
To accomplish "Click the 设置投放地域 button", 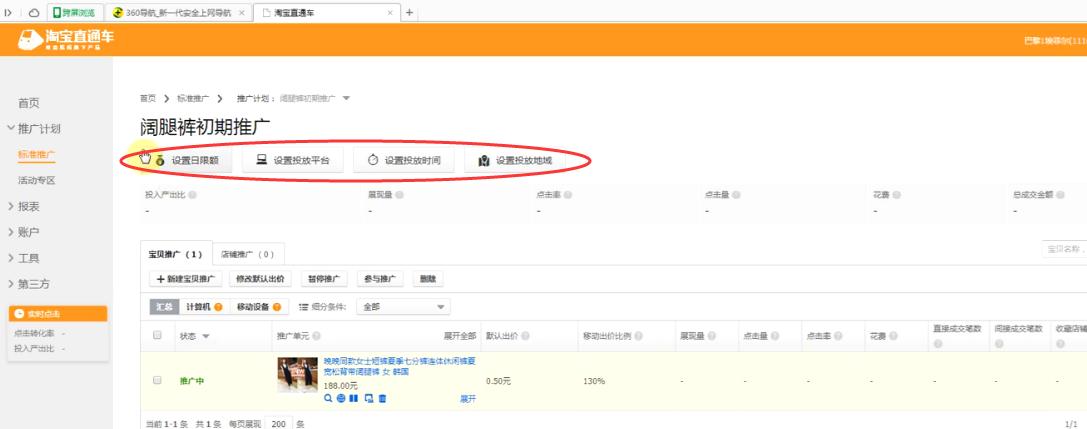I will pyautogui.click(x=515, y=160).
